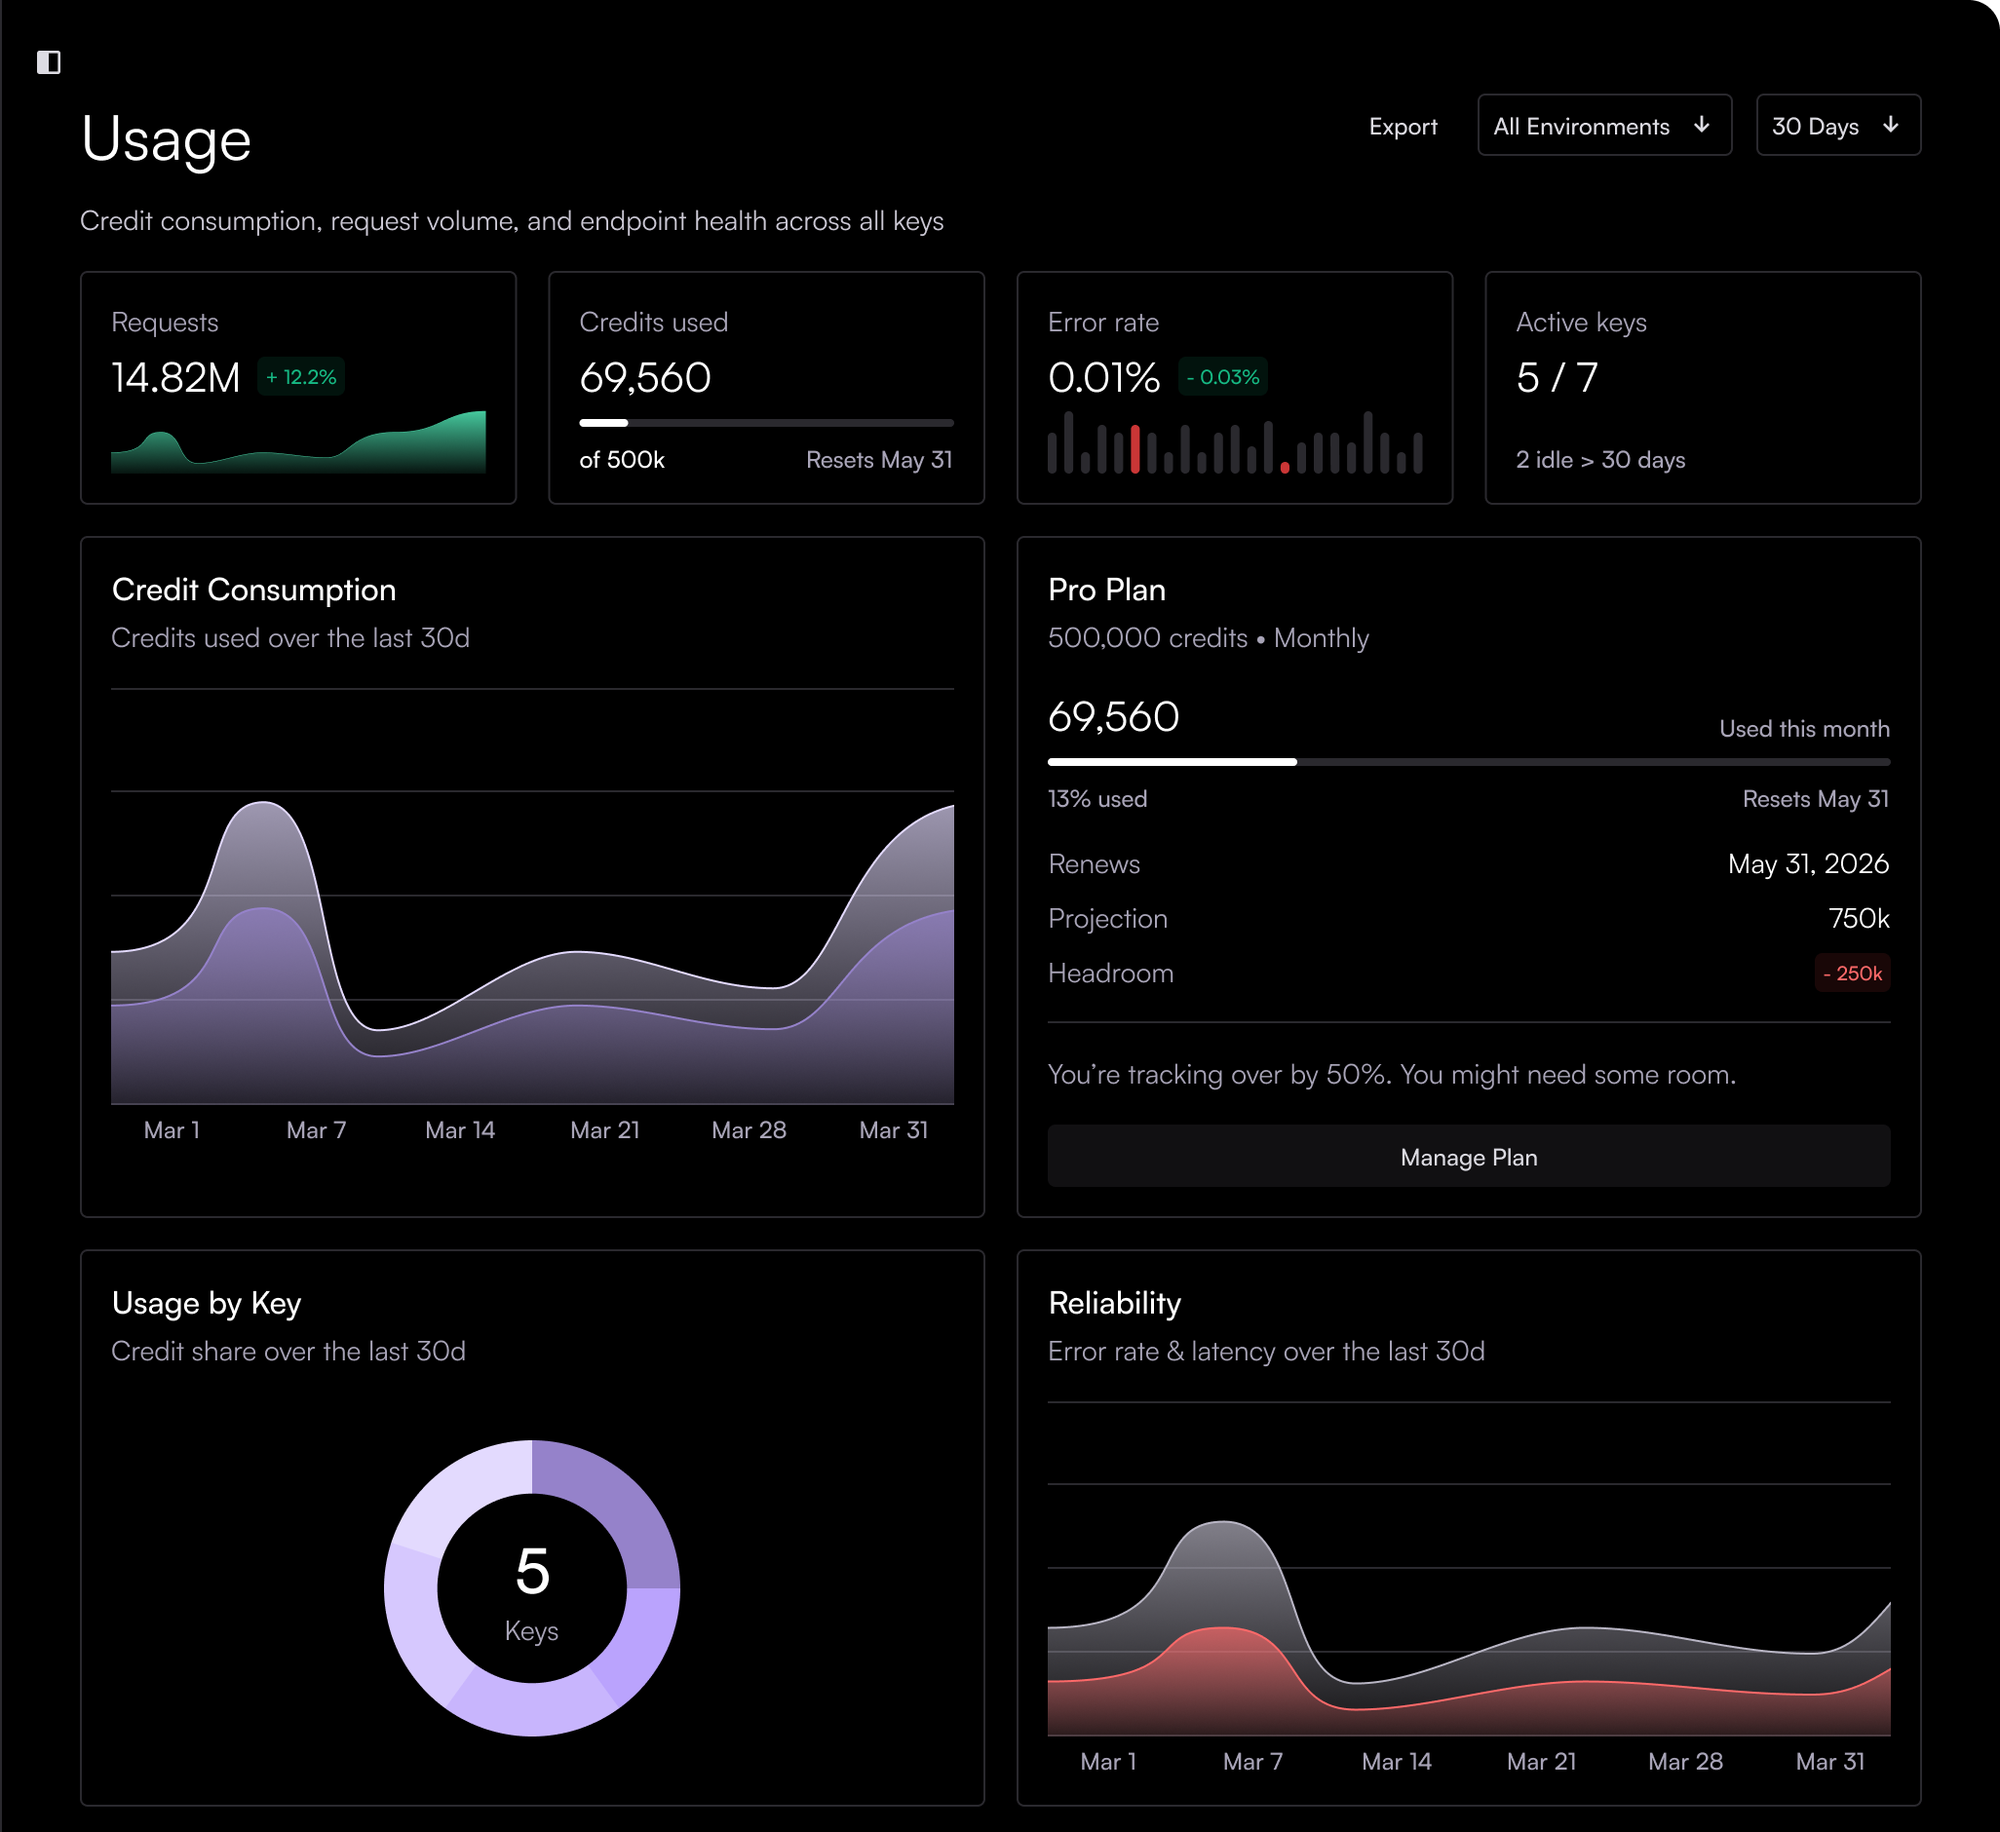2000x1832 pixels.
Task: Open the All Environments dropdown
Action: (x=1604, y=125)
